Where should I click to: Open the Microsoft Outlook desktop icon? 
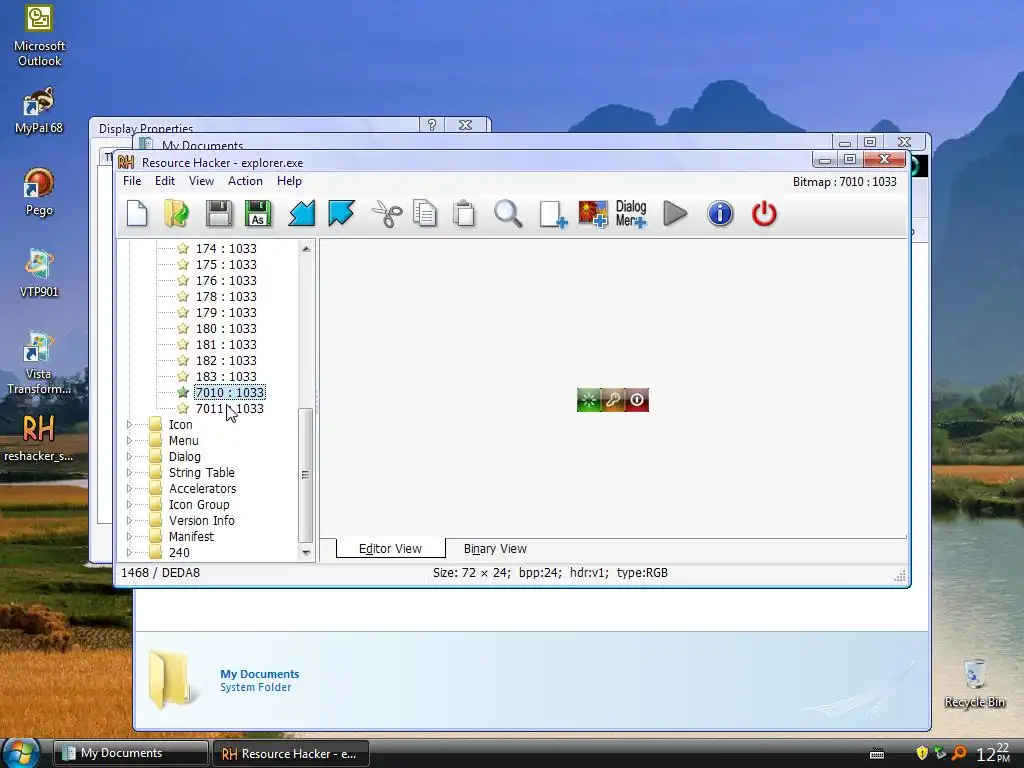pos(39,36)
